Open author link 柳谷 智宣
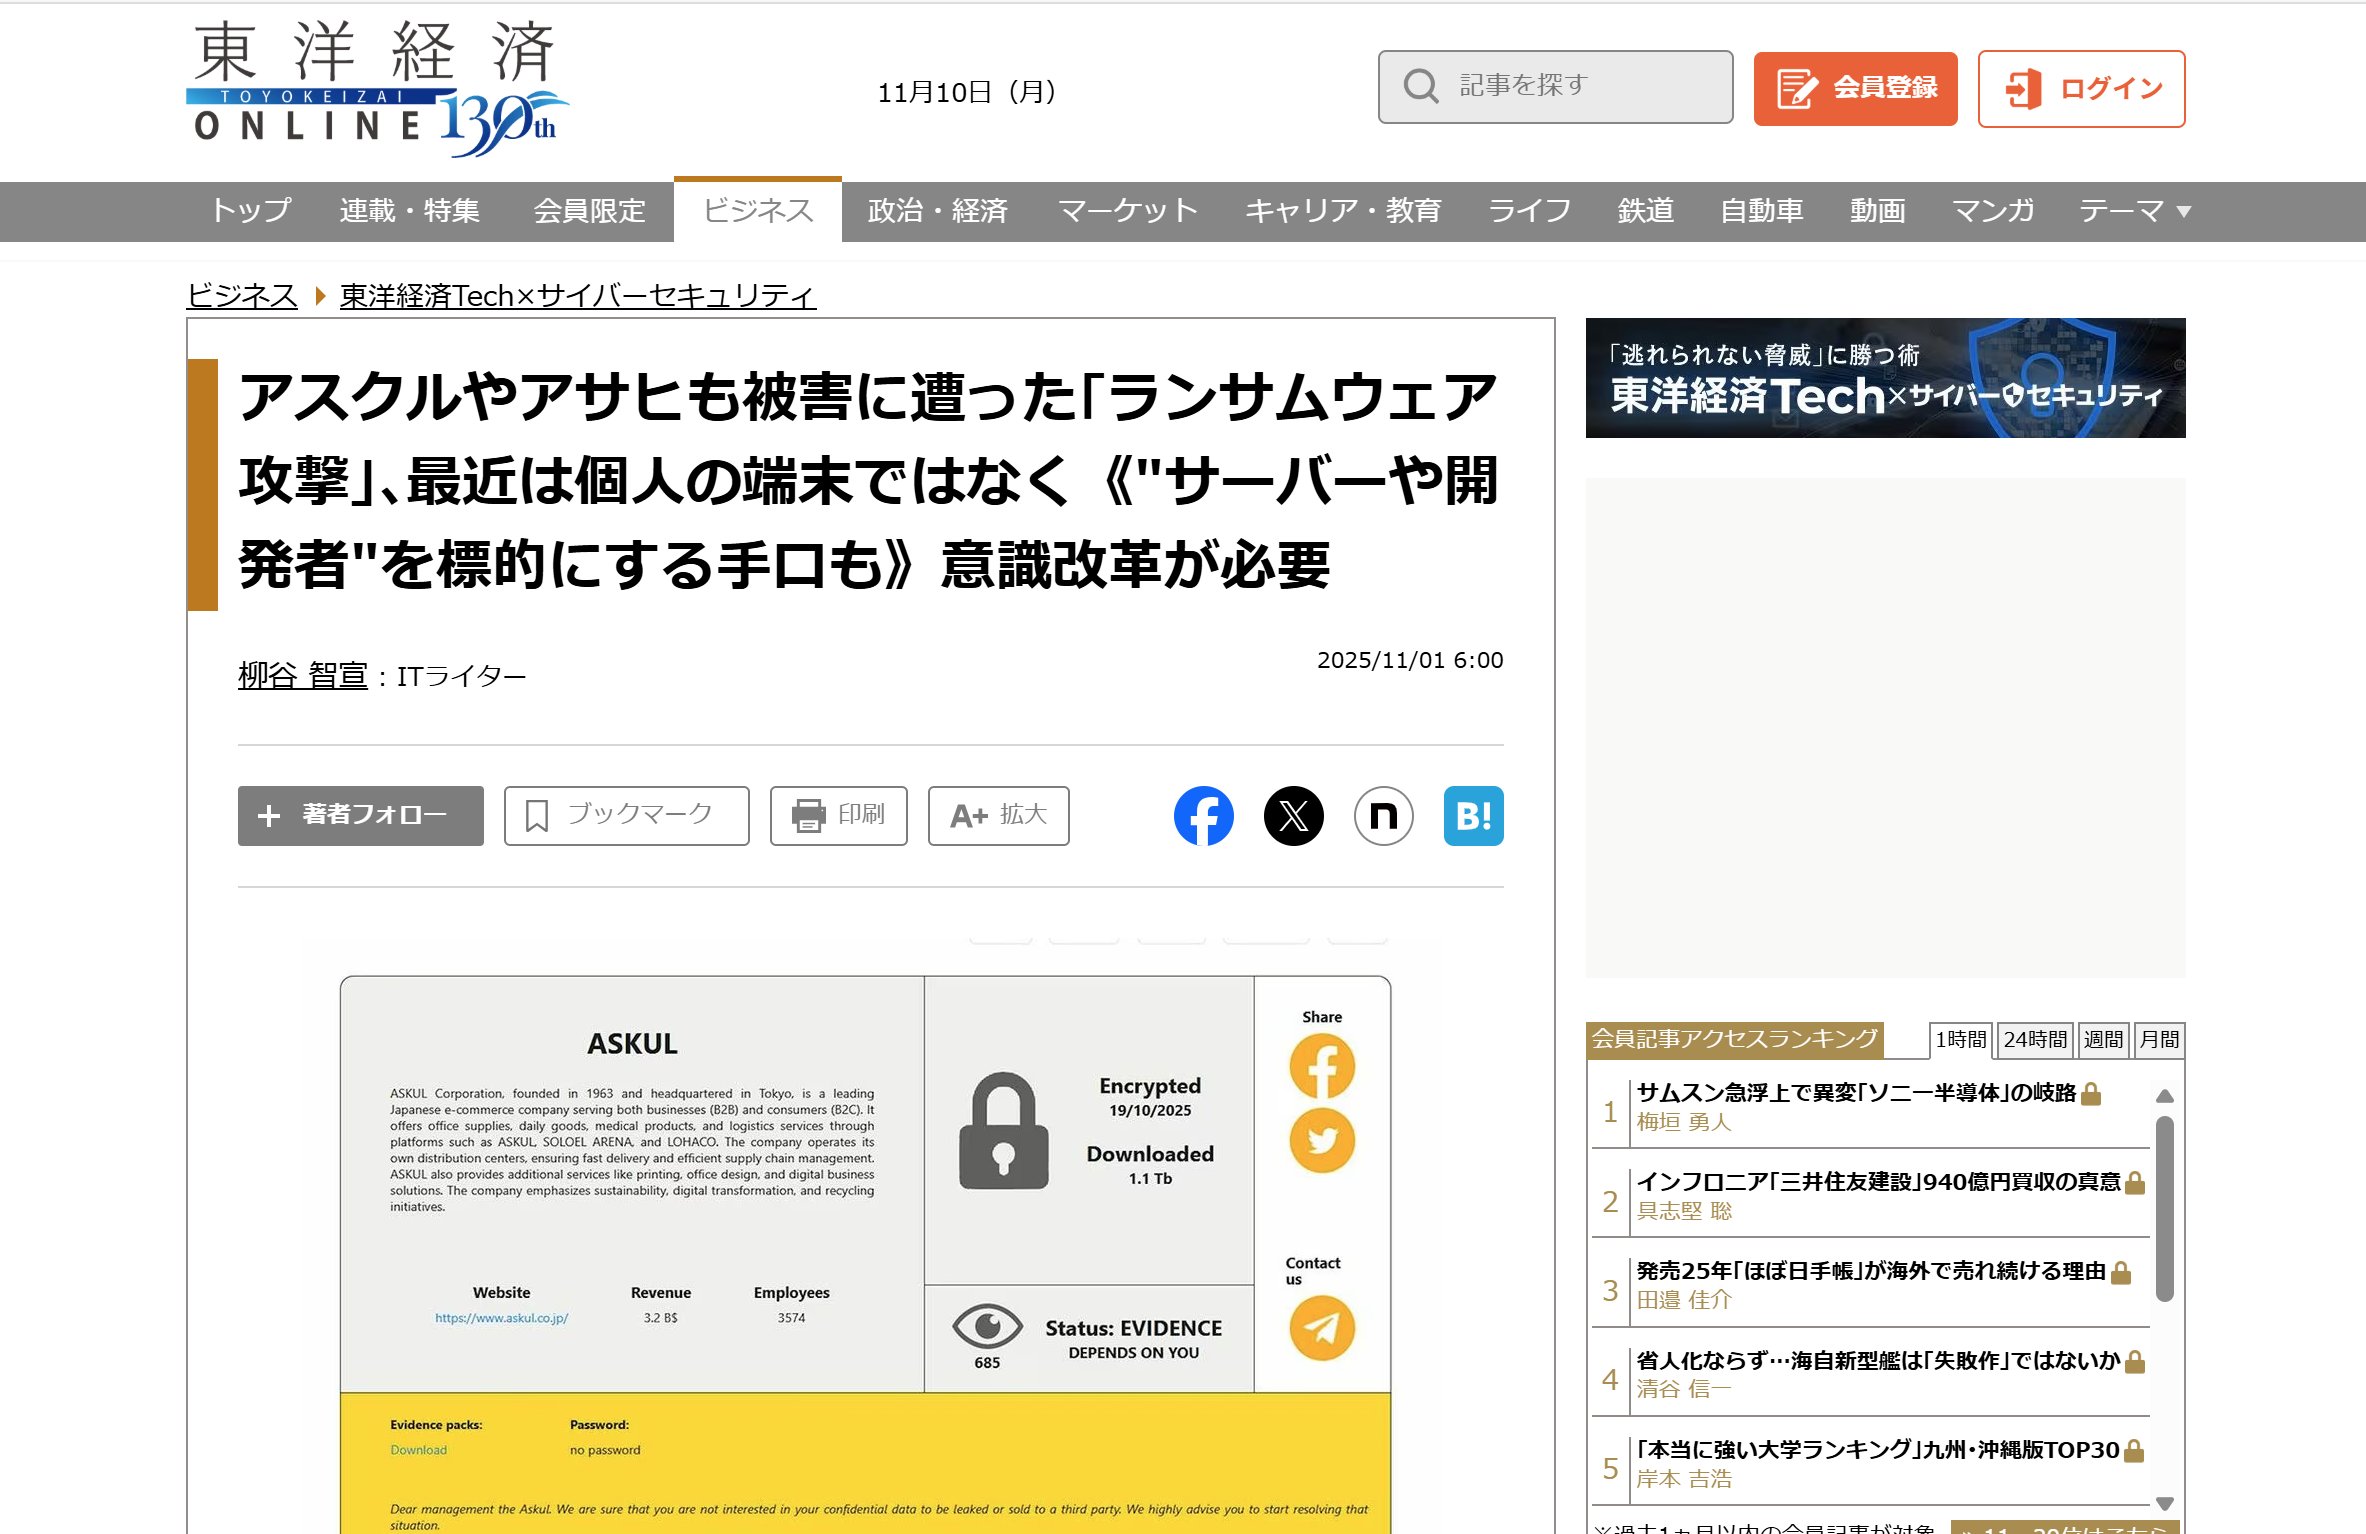Viewport: 2366px width, 1534px height. pos(303,676)
